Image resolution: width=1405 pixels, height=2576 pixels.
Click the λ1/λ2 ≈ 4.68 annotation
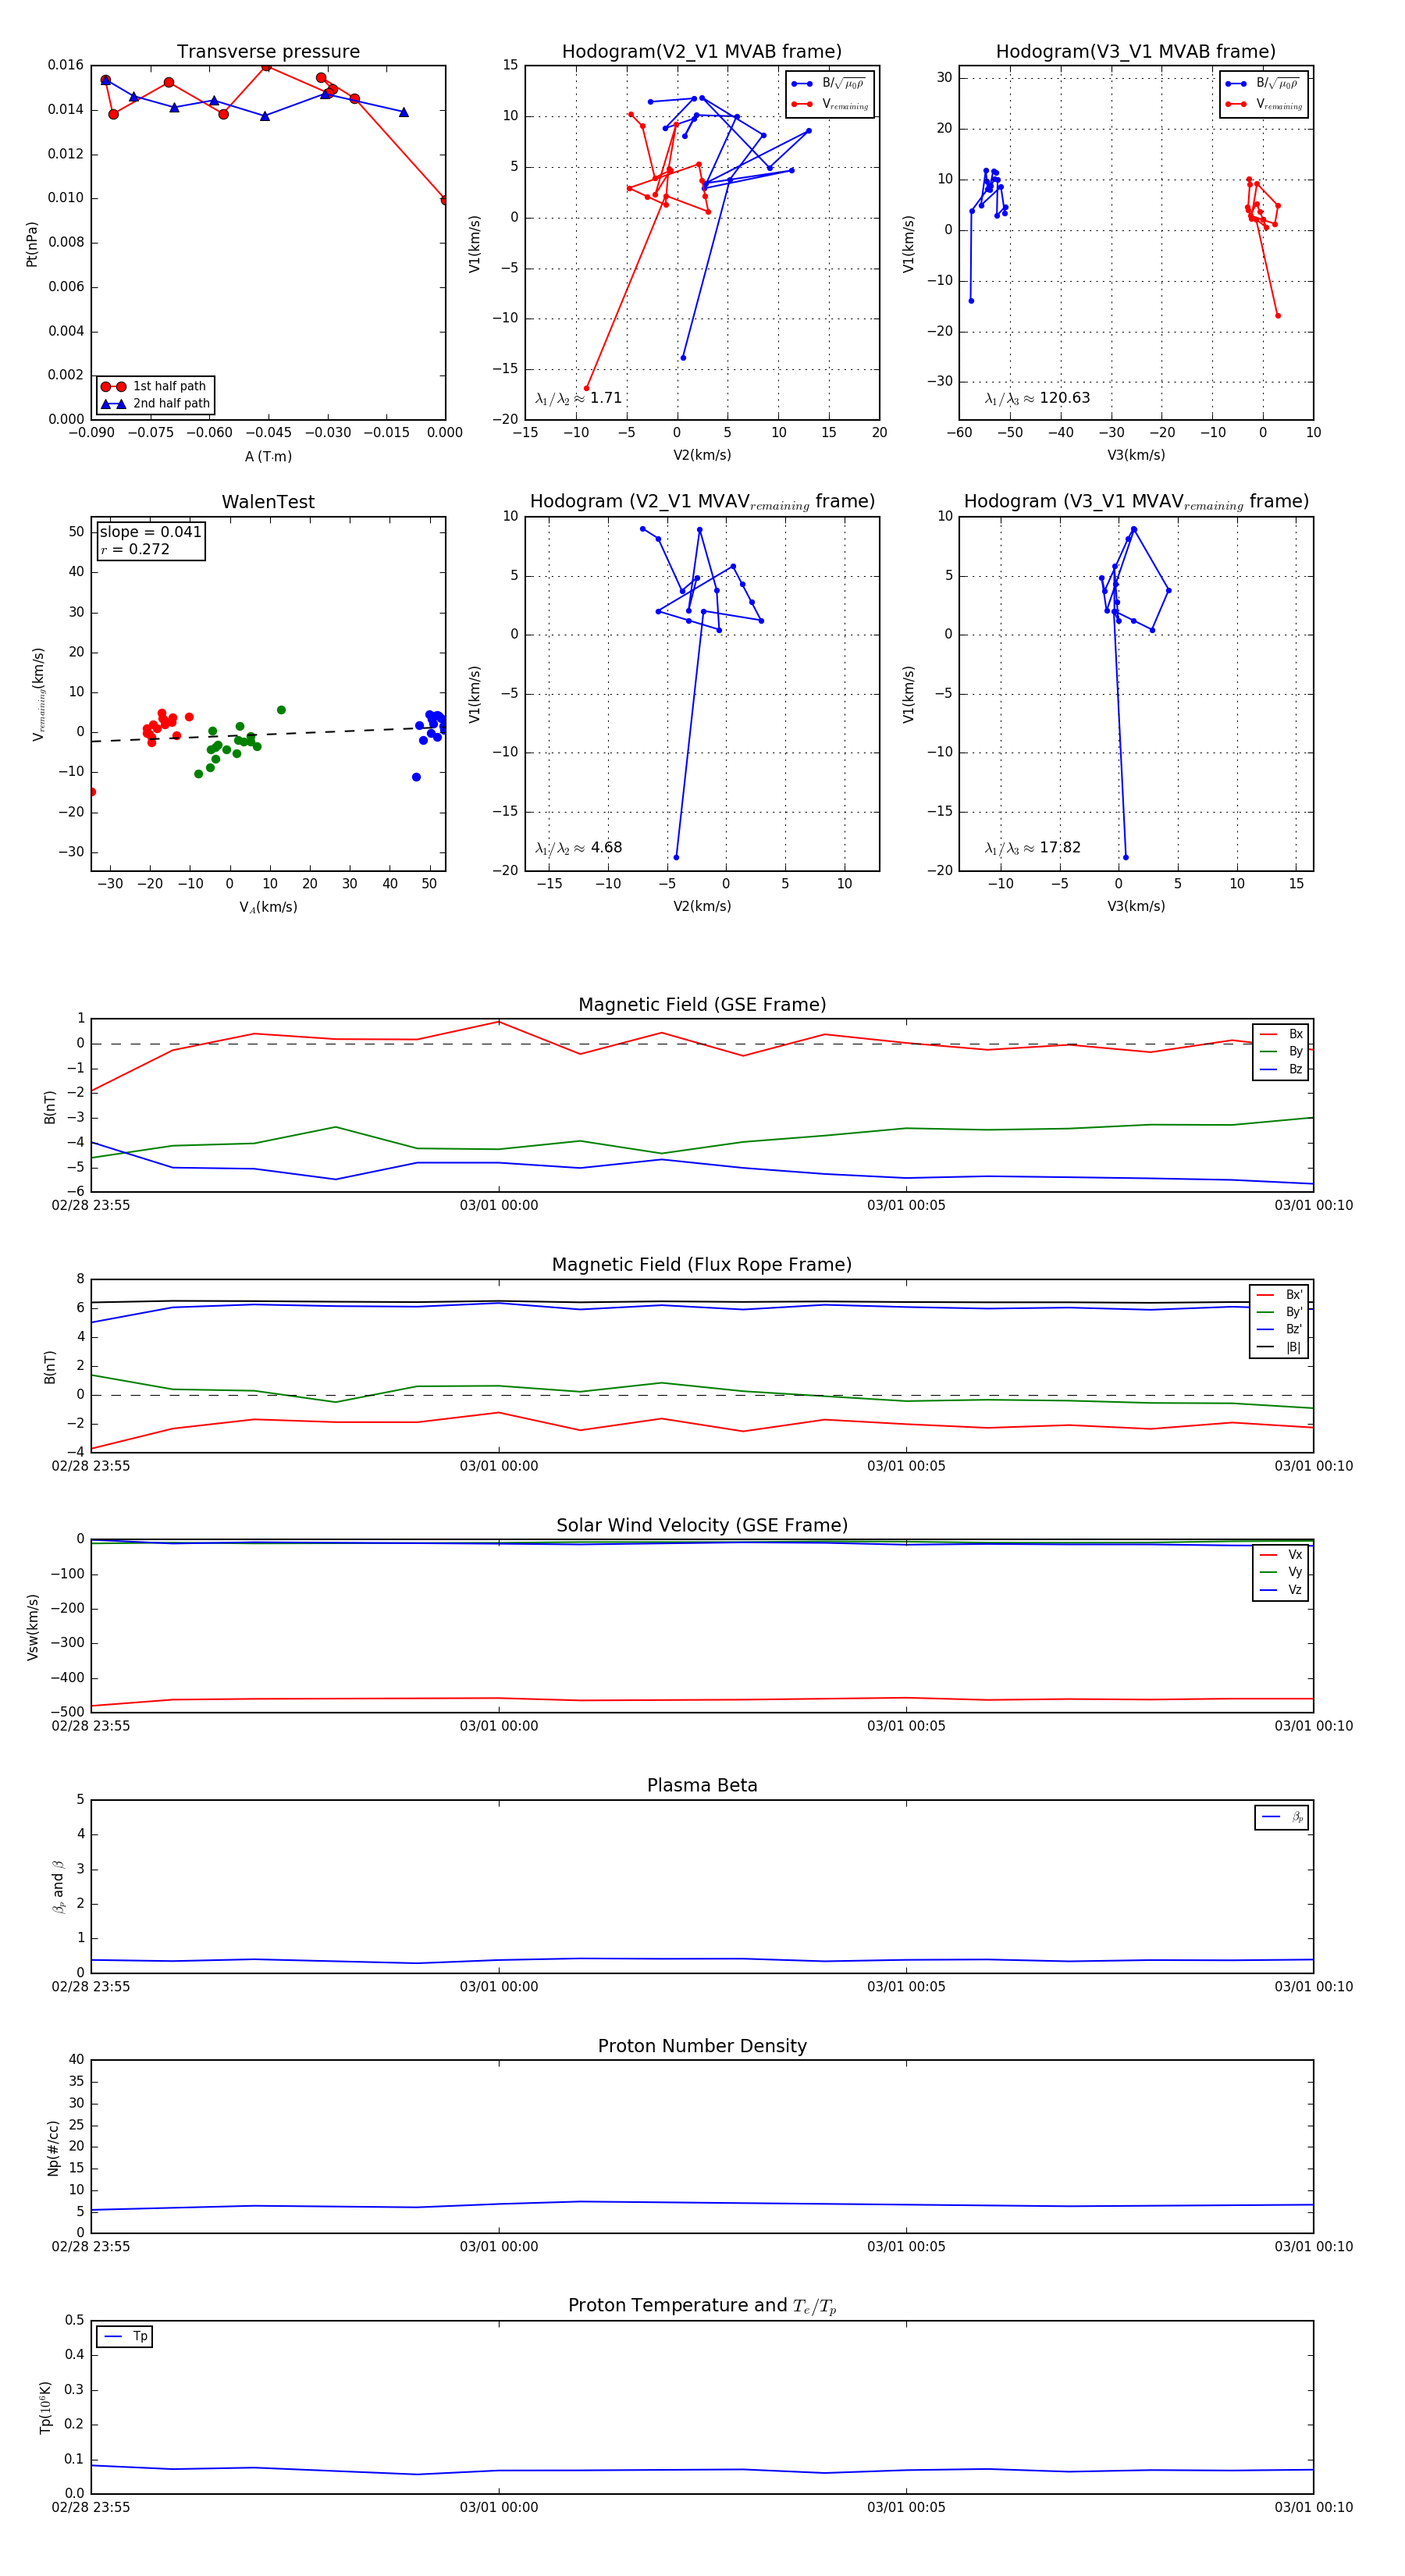578,848
